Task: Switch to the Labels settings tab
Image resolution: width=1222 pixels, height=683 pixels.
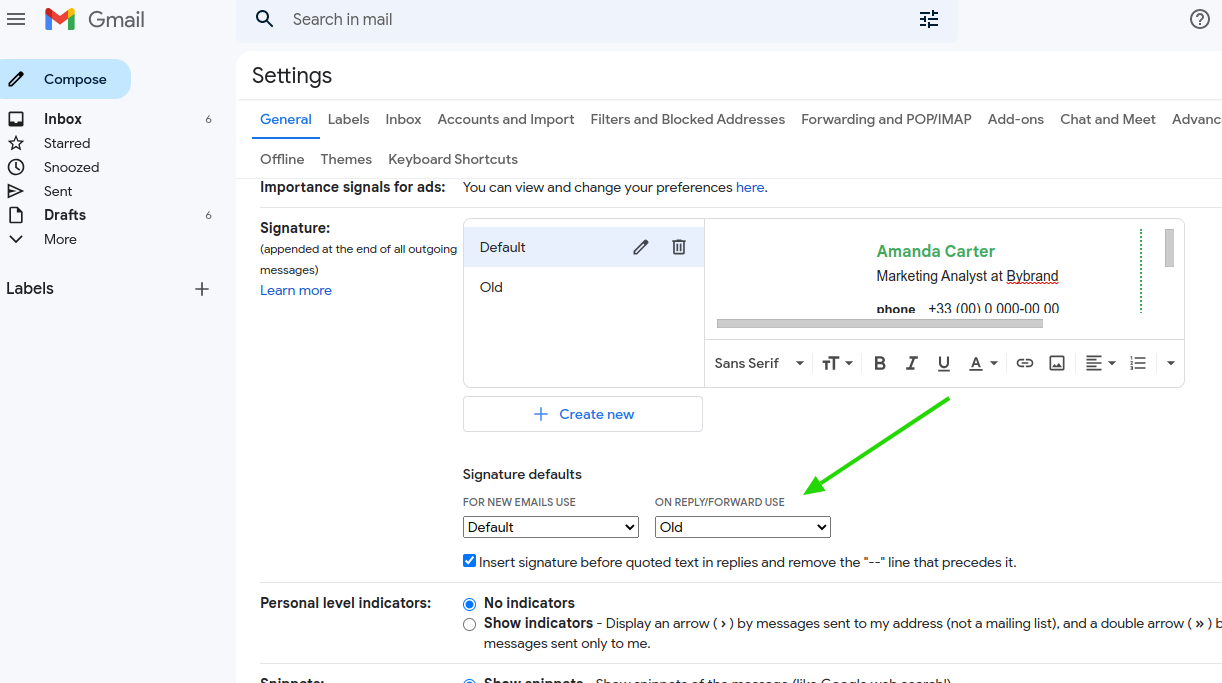Action: click(x=348, y=119)
